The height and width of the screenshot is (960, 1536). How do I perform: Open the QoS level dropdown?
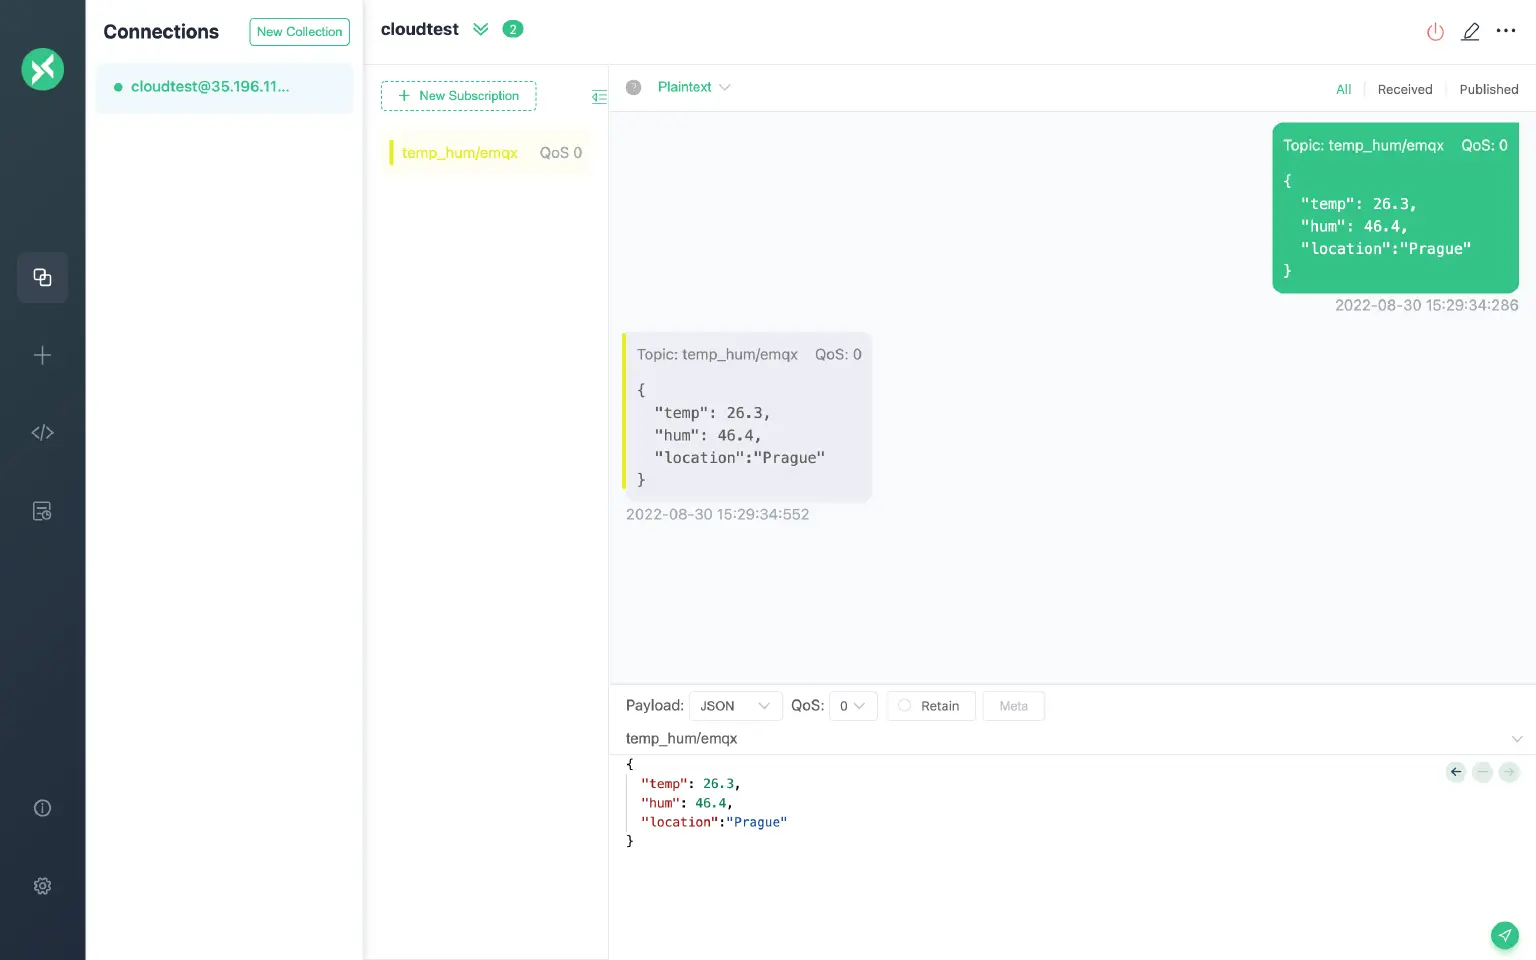point(853,706)
